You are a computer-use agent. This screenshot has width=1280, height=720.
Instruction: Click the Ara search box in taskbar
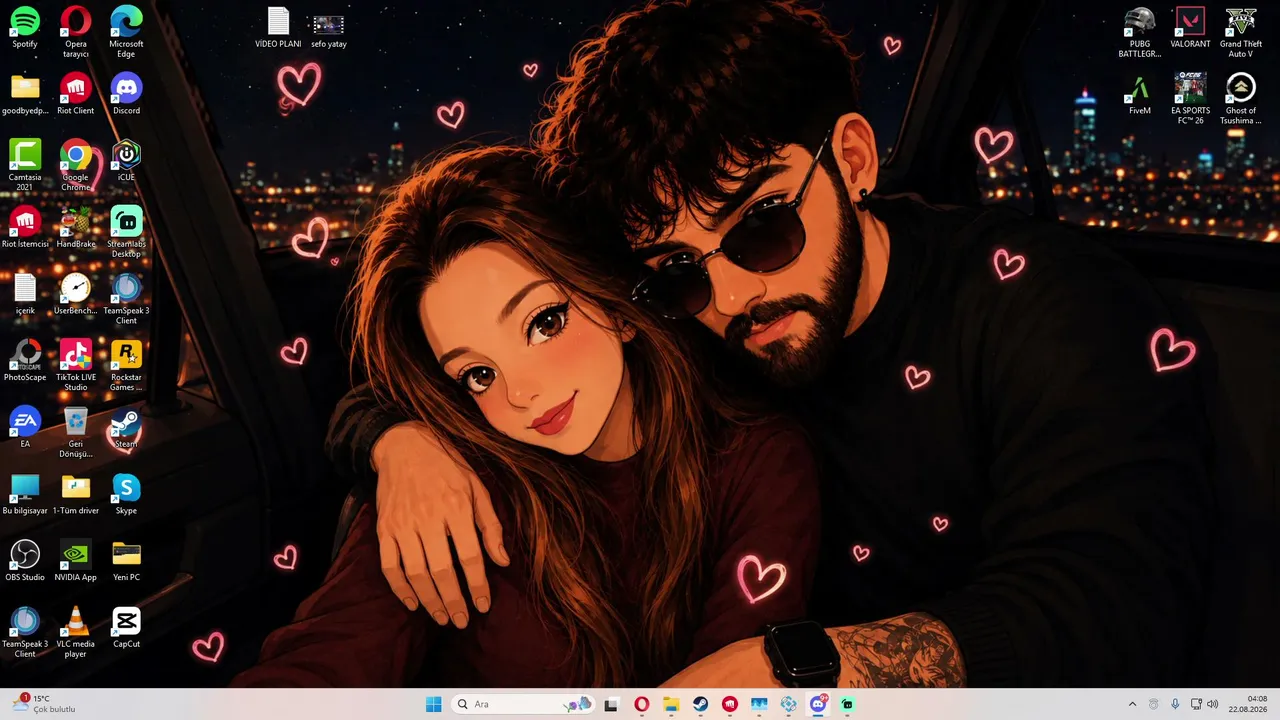[522, 704]
